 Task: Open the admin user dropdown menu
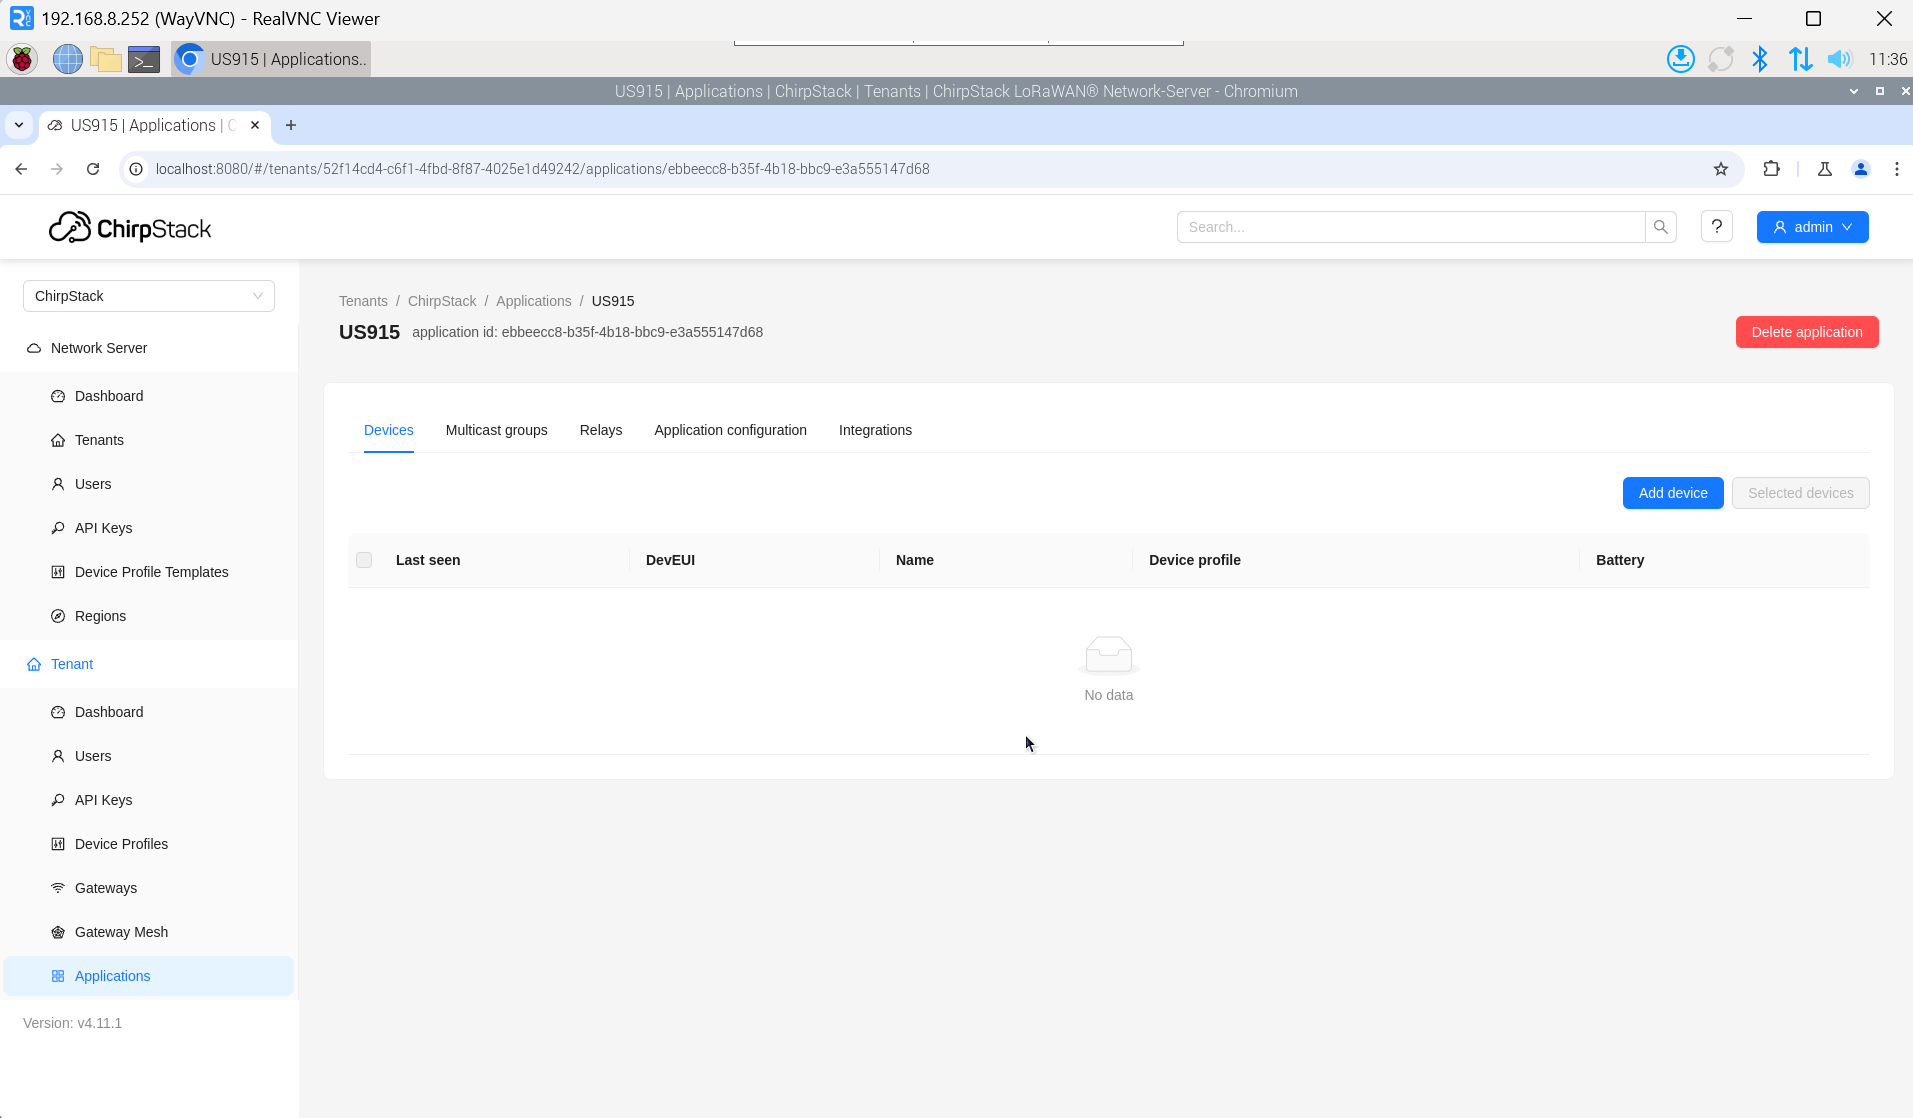point(1812,227)
